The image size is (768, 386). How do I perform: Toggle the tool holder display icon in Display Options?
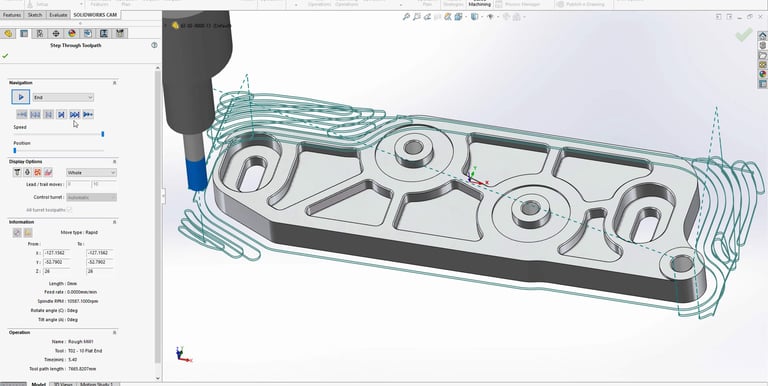(x=27, y=172)
